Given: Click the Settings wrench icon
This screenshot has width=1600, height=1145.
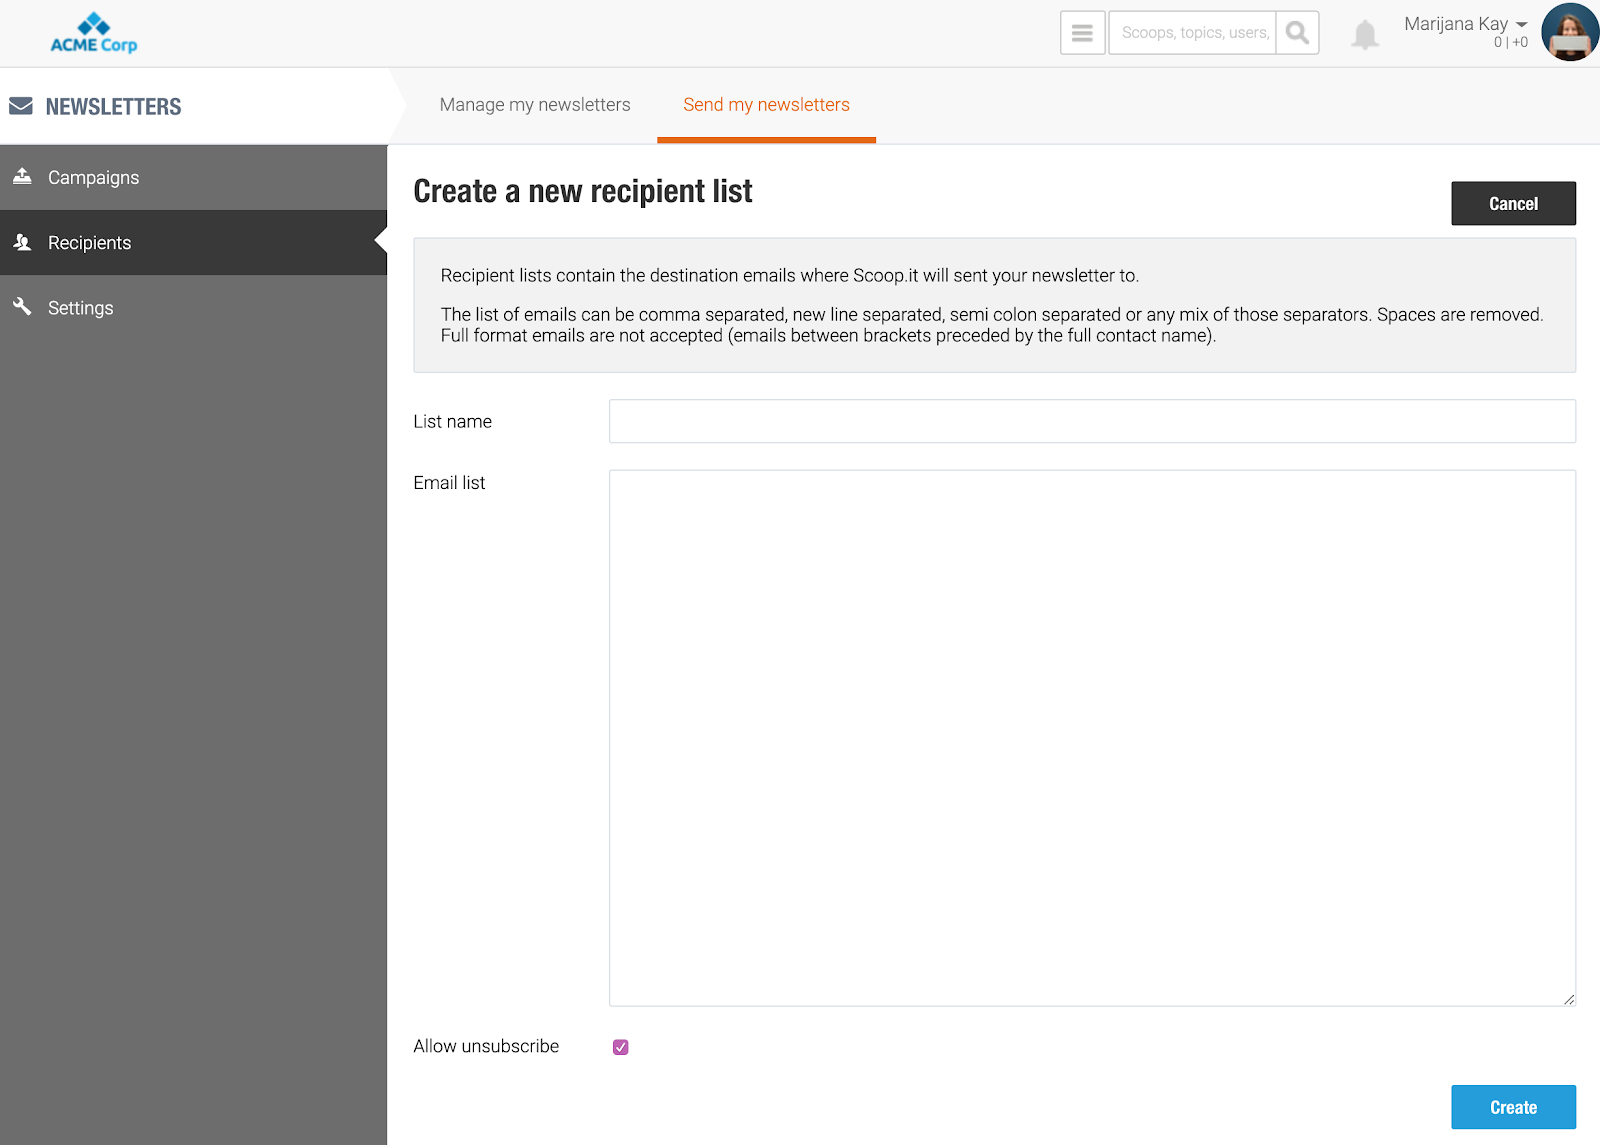Looking at the screenshot, I should click(22, 306).
